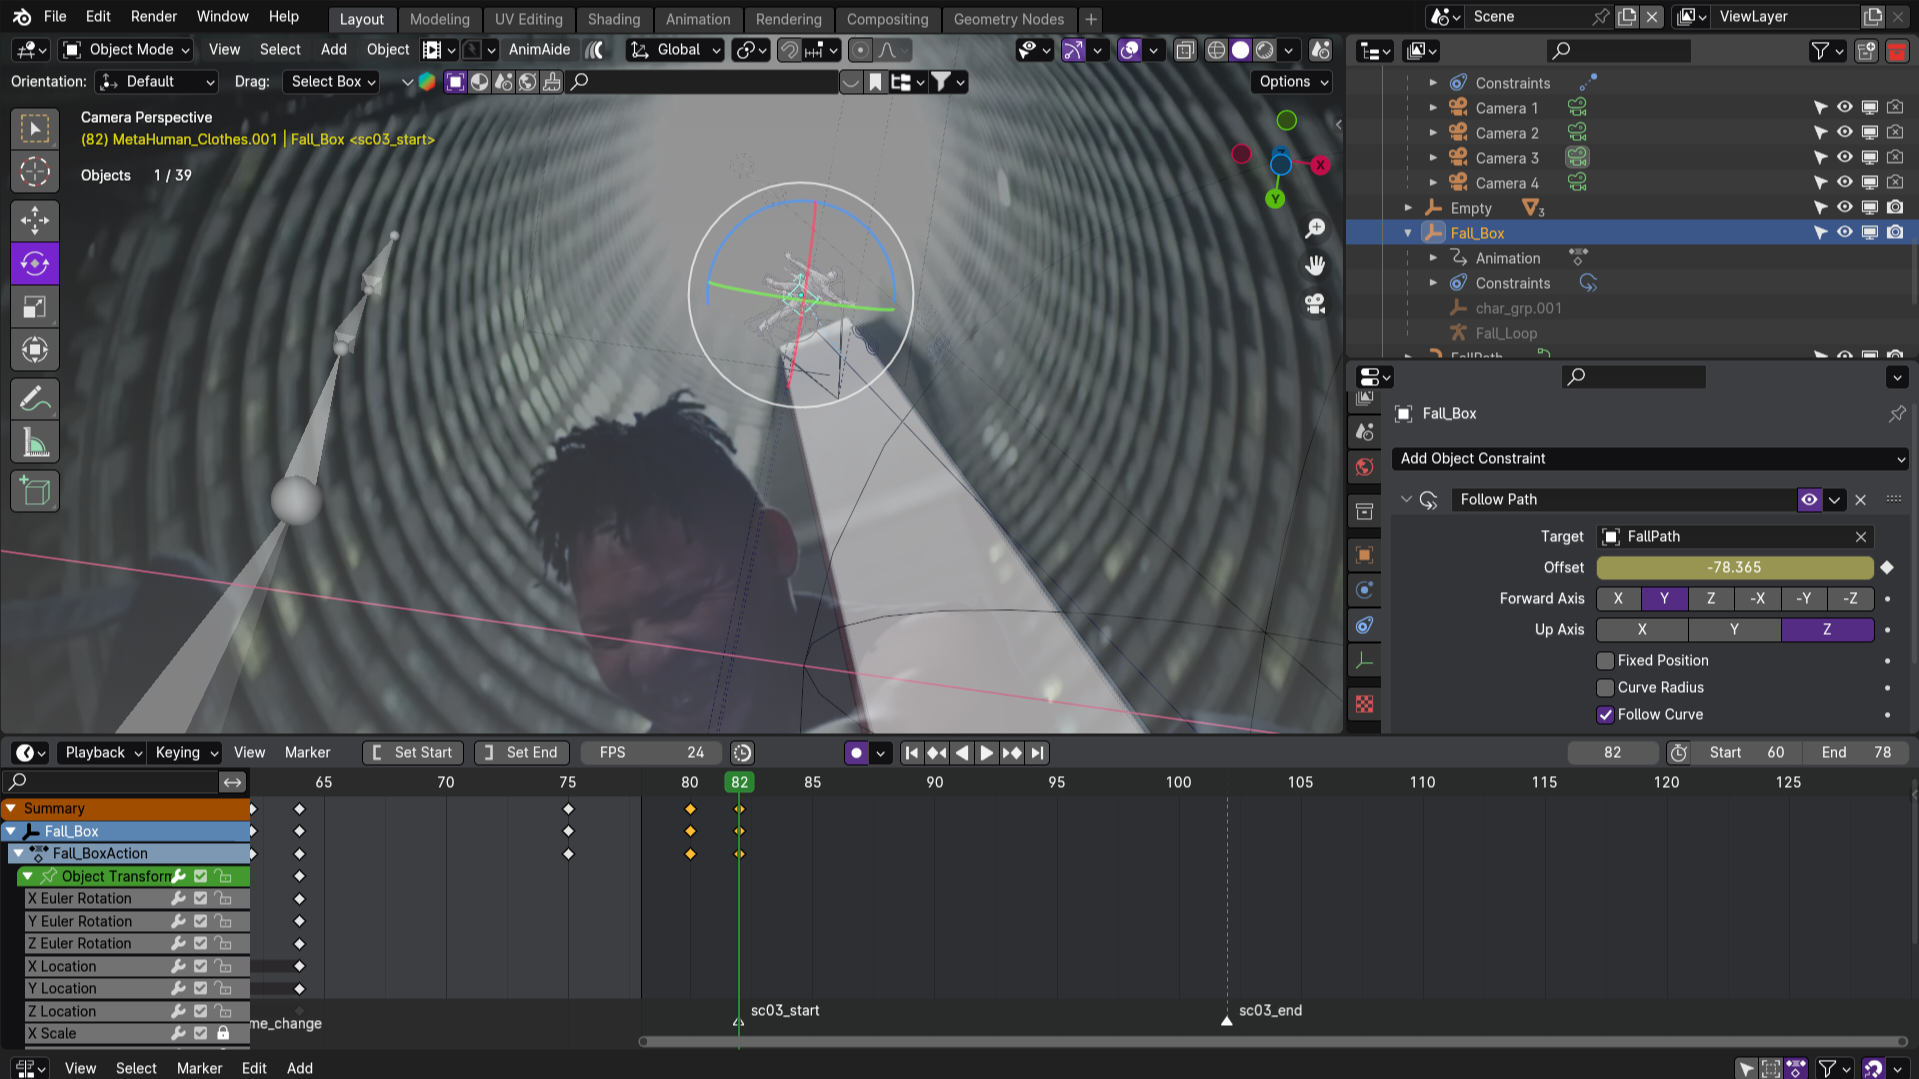
Task: Activate the Annotate tool
Action: [x=35, y=400]
